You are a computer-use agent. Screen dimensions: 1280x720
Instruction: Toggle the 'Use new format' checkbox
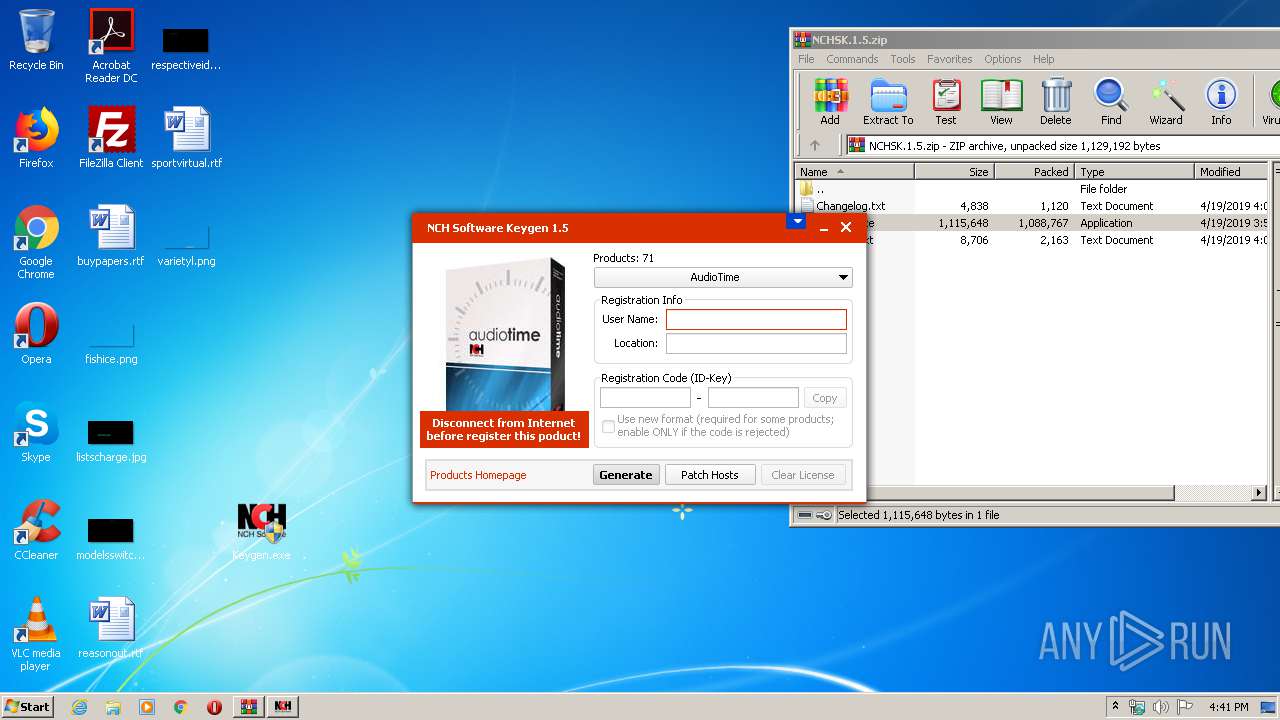click(x=608, y=427)
